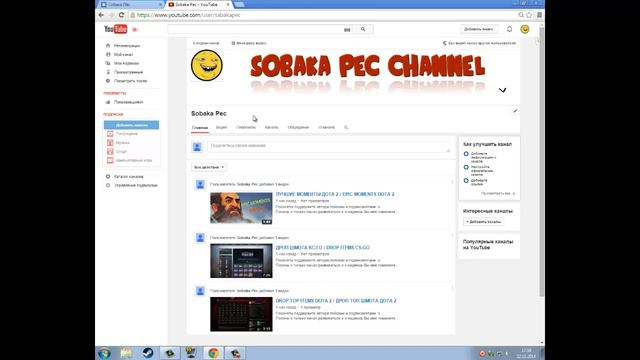Open options menu for the ЛУЧШИЕ МОМЕНТЫ post
Screen dimensions: 640x360
(x=452, y=182)
